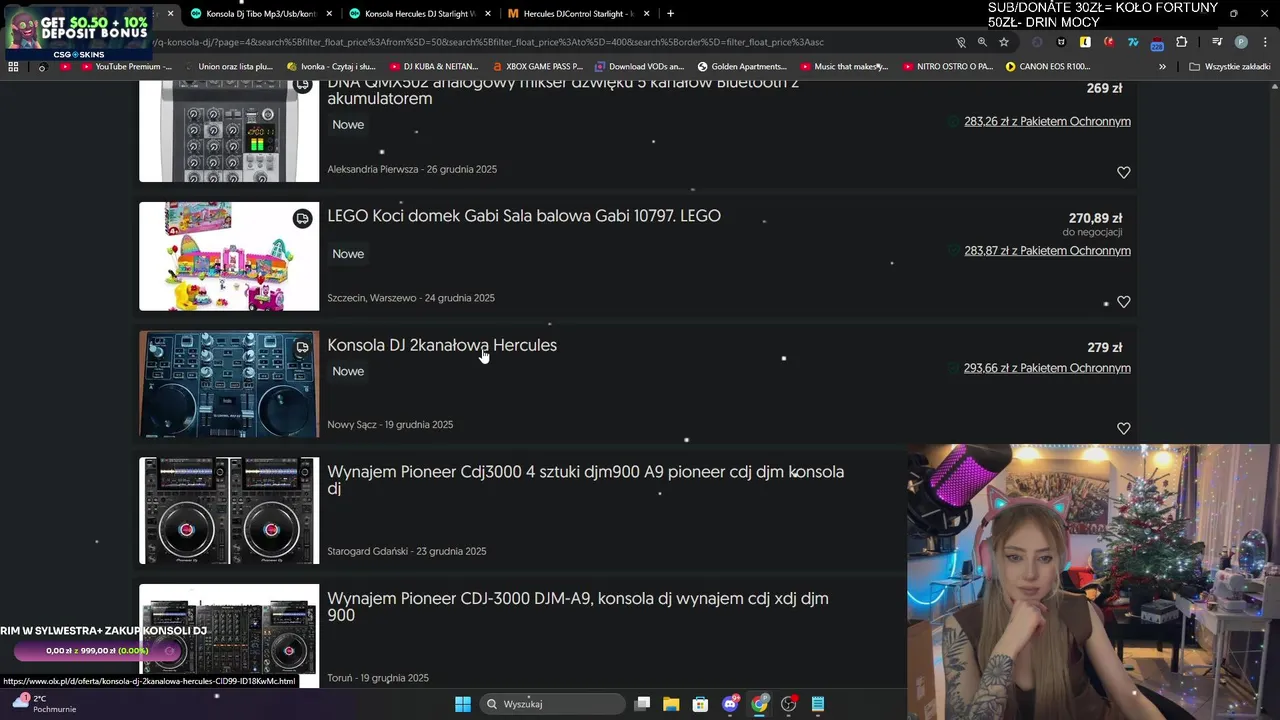The height and width of the screenshot is (720, 1280).
Task: Open LEGO Koci domek Gabi listing title
Action: point(524,216)
